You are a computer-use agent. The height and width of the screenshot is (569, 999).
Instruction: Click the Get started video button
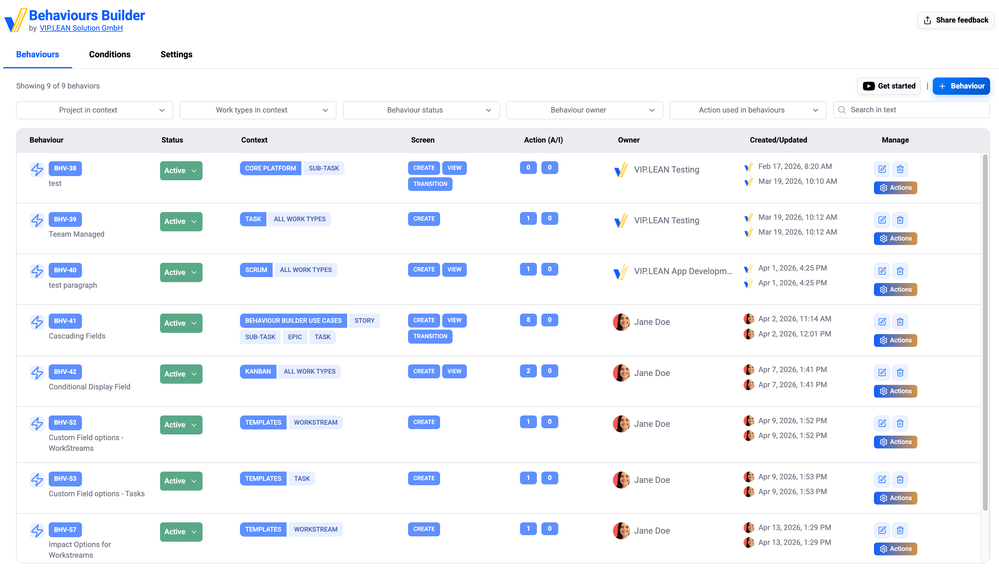click(889, 86)
